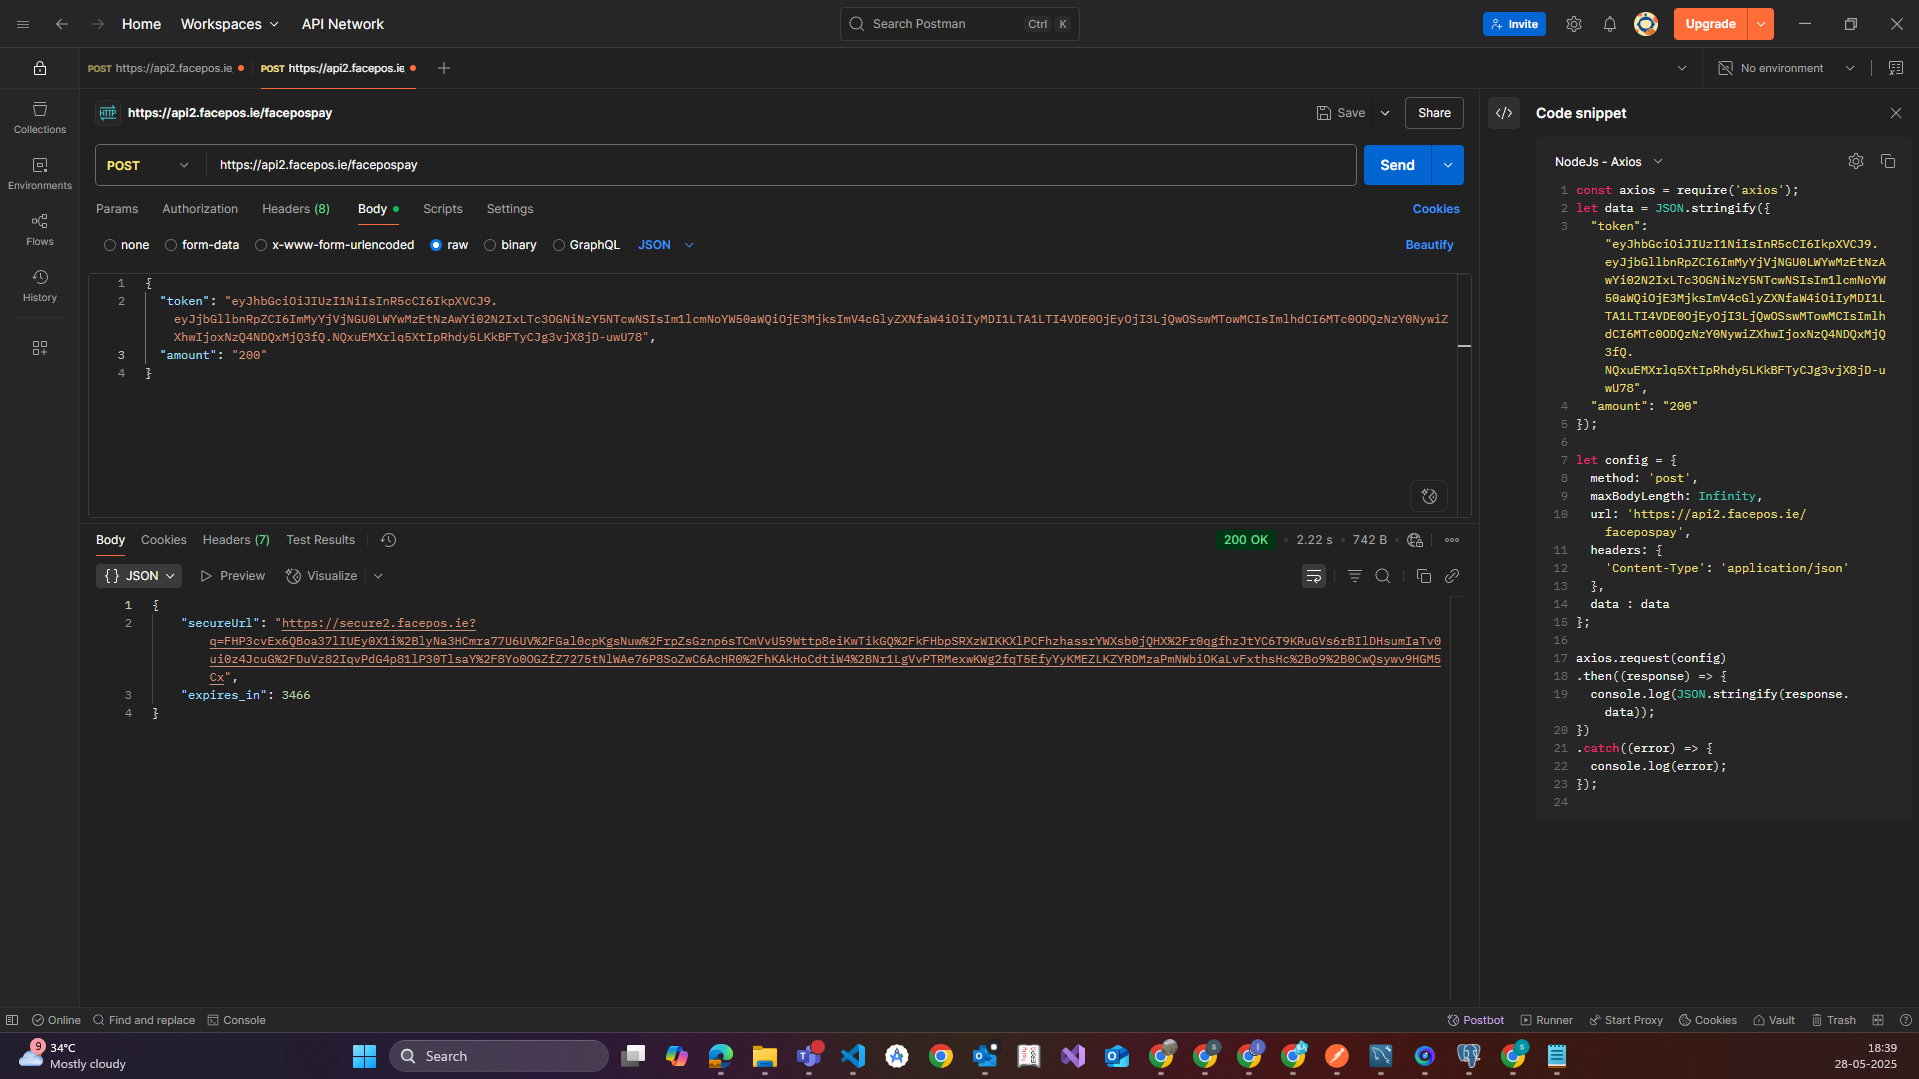The width and height of the screenshot is (1919, 1079).
Task: Open the No environment selector
Action: pyautogui.click(x=1787, y=68)
